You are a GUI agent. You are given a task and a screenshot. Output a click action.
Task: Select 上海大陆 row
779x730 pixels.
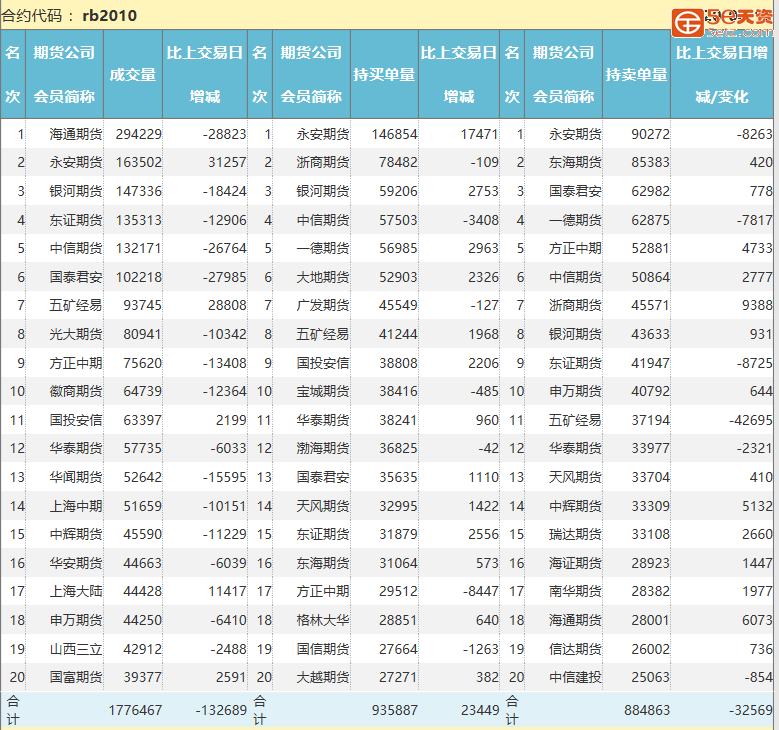[76, 592]
